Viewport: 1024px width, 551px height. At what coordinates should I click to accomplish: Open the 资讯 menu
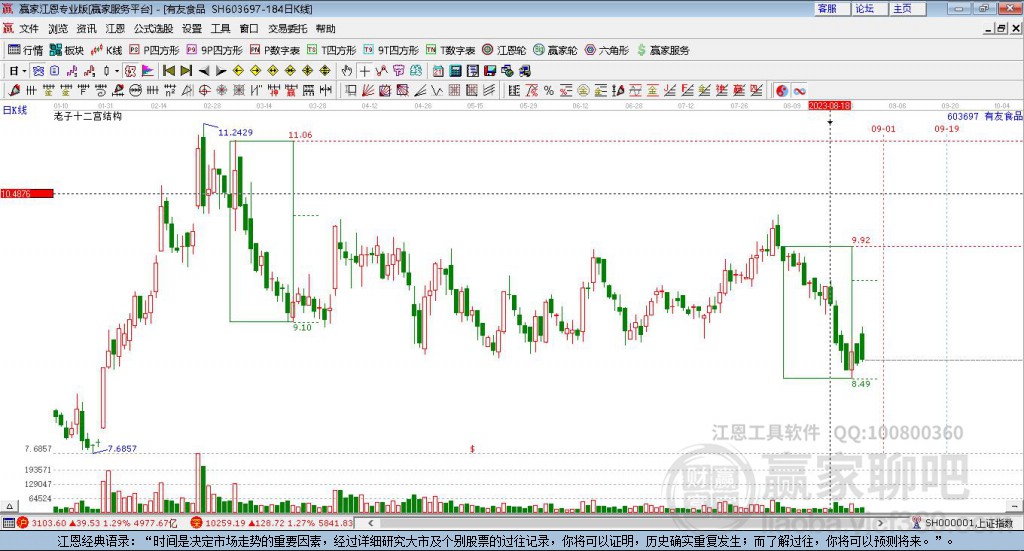[x=86, y=29]
